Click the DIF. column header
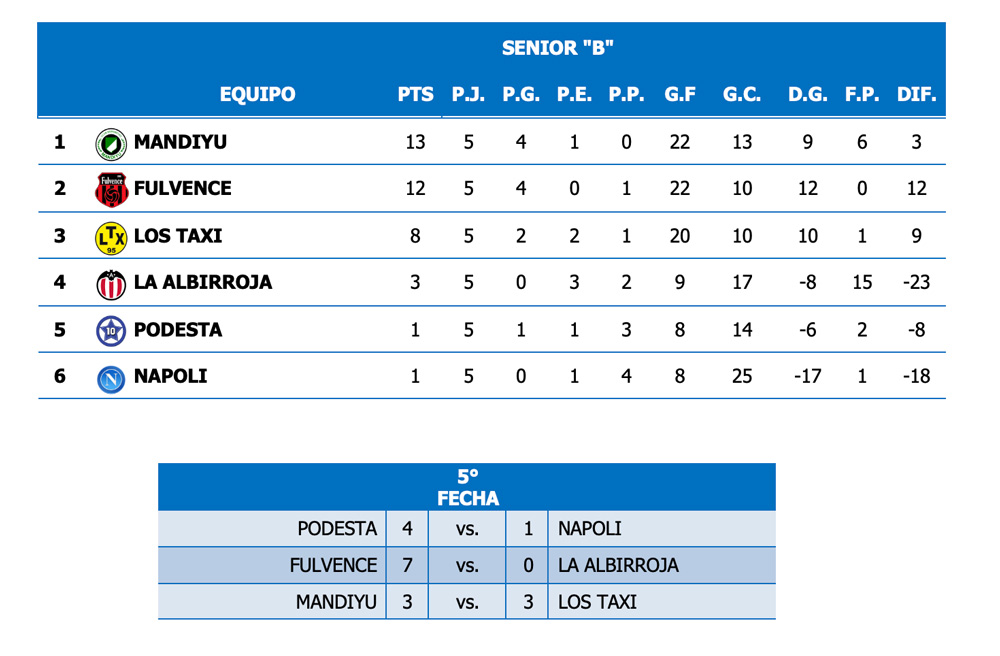The image size is (1000, 656). click(916, 95)
